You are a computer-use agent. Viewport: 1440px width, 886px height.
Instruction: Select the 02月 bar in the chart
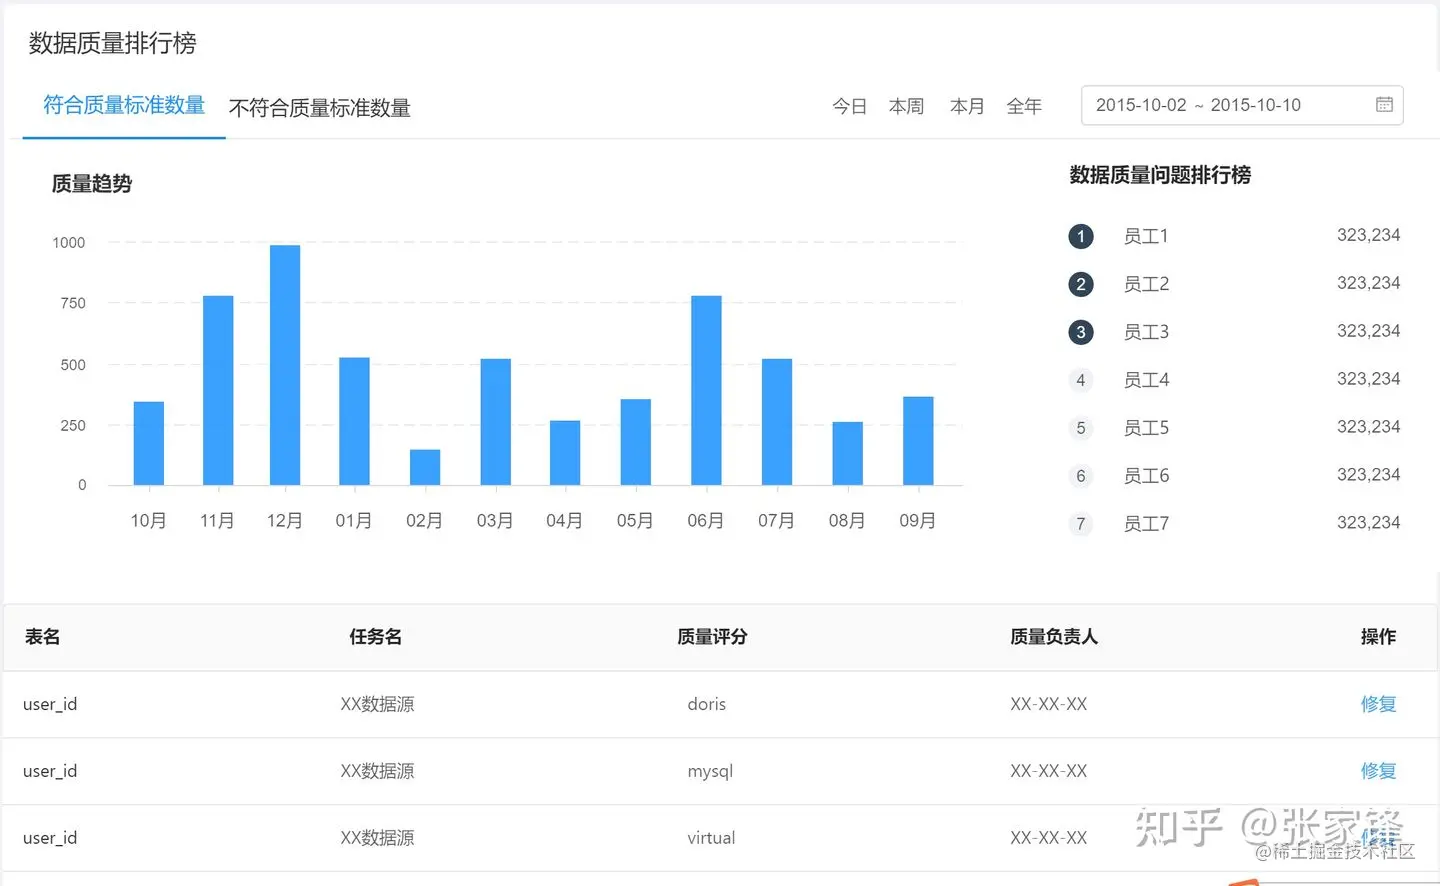[425, 467]
